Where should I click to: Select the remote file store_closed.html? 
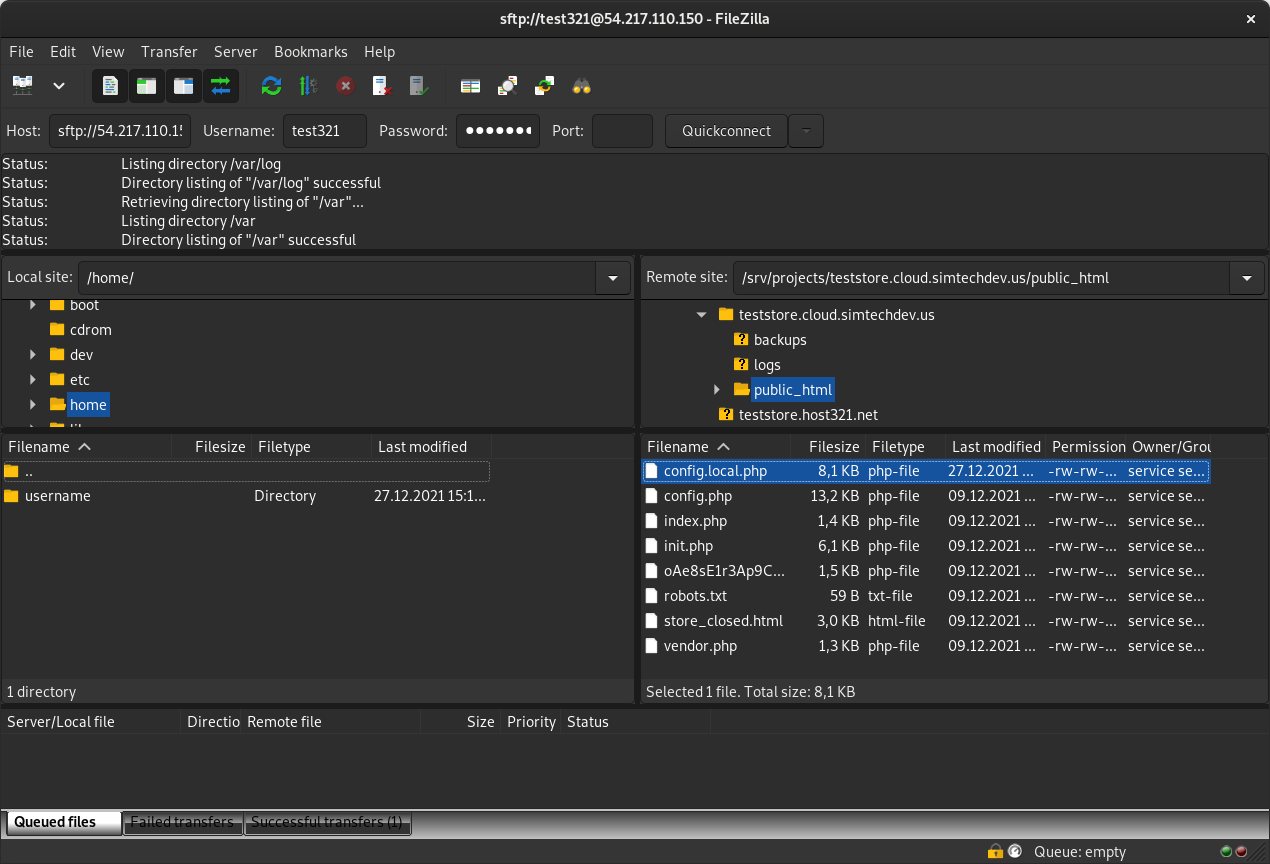926,621
